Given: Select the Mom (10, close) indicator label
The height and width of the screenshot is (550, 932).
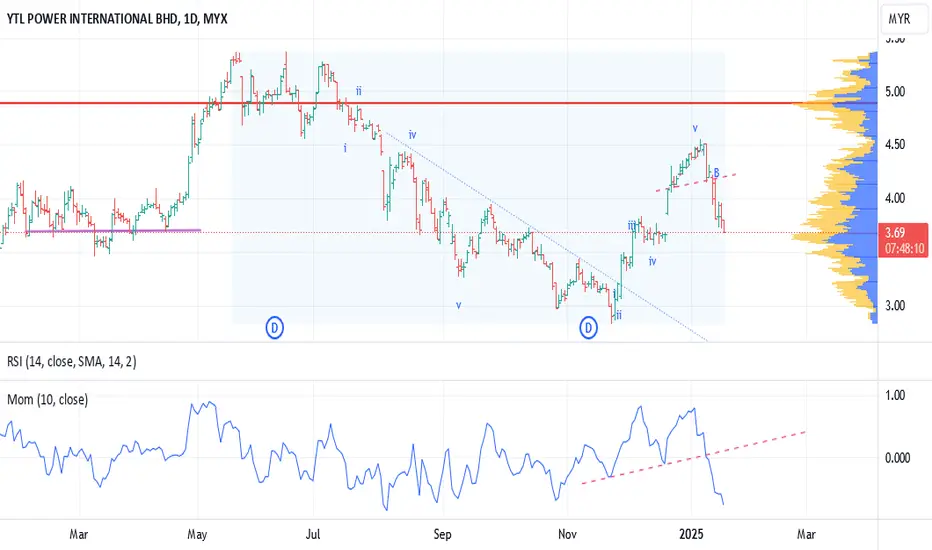Looking at the screenshot, I should coord(48,400).
